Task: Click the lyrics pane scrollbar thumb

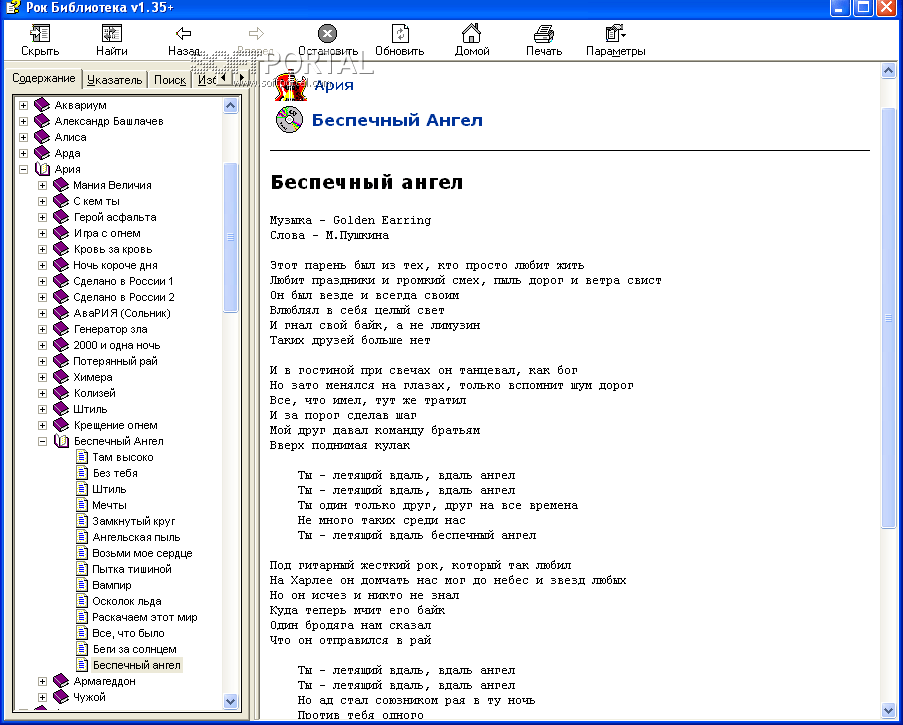Action: tap(889, 318)
